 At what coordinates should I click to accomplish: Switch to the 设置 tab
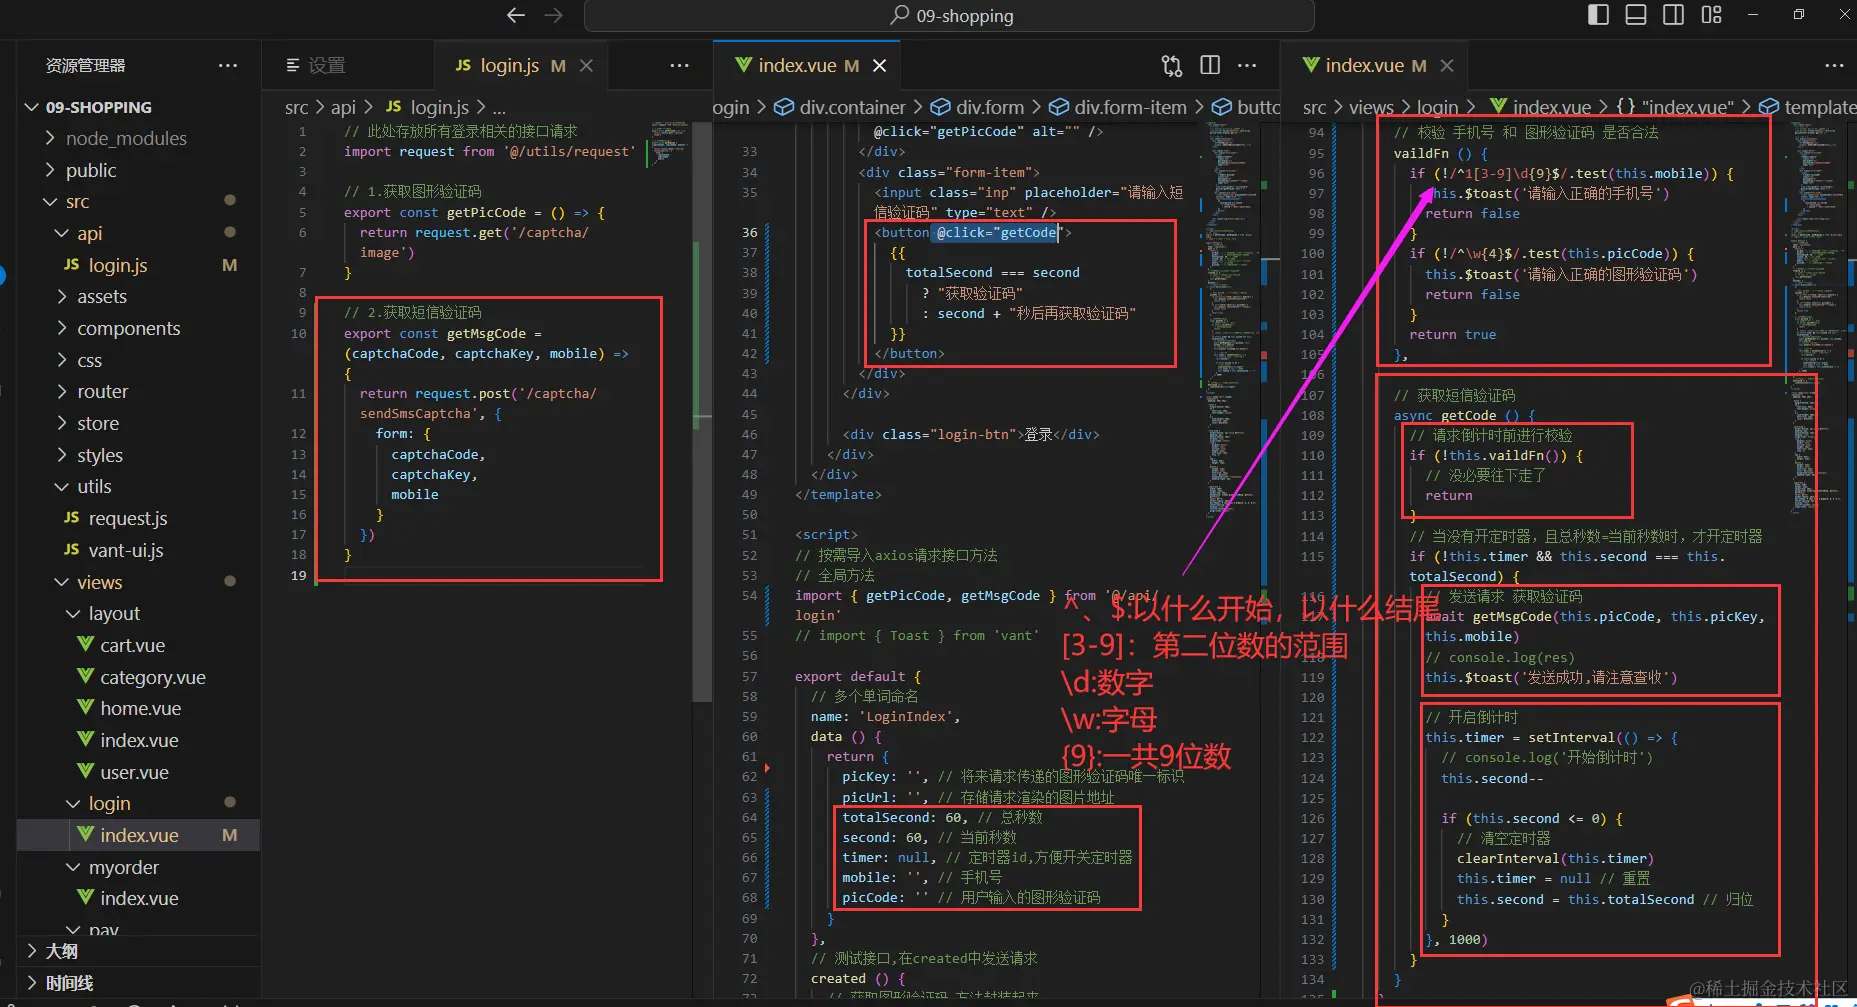348,65
